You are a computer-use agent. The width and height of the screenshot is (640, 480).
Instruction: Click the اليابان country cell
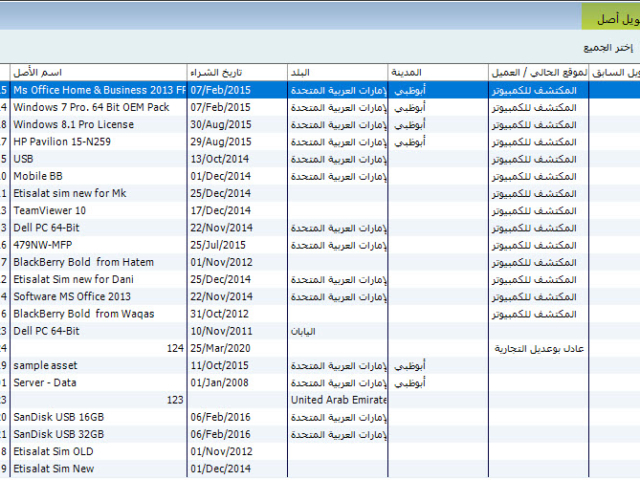pos(303,331)
